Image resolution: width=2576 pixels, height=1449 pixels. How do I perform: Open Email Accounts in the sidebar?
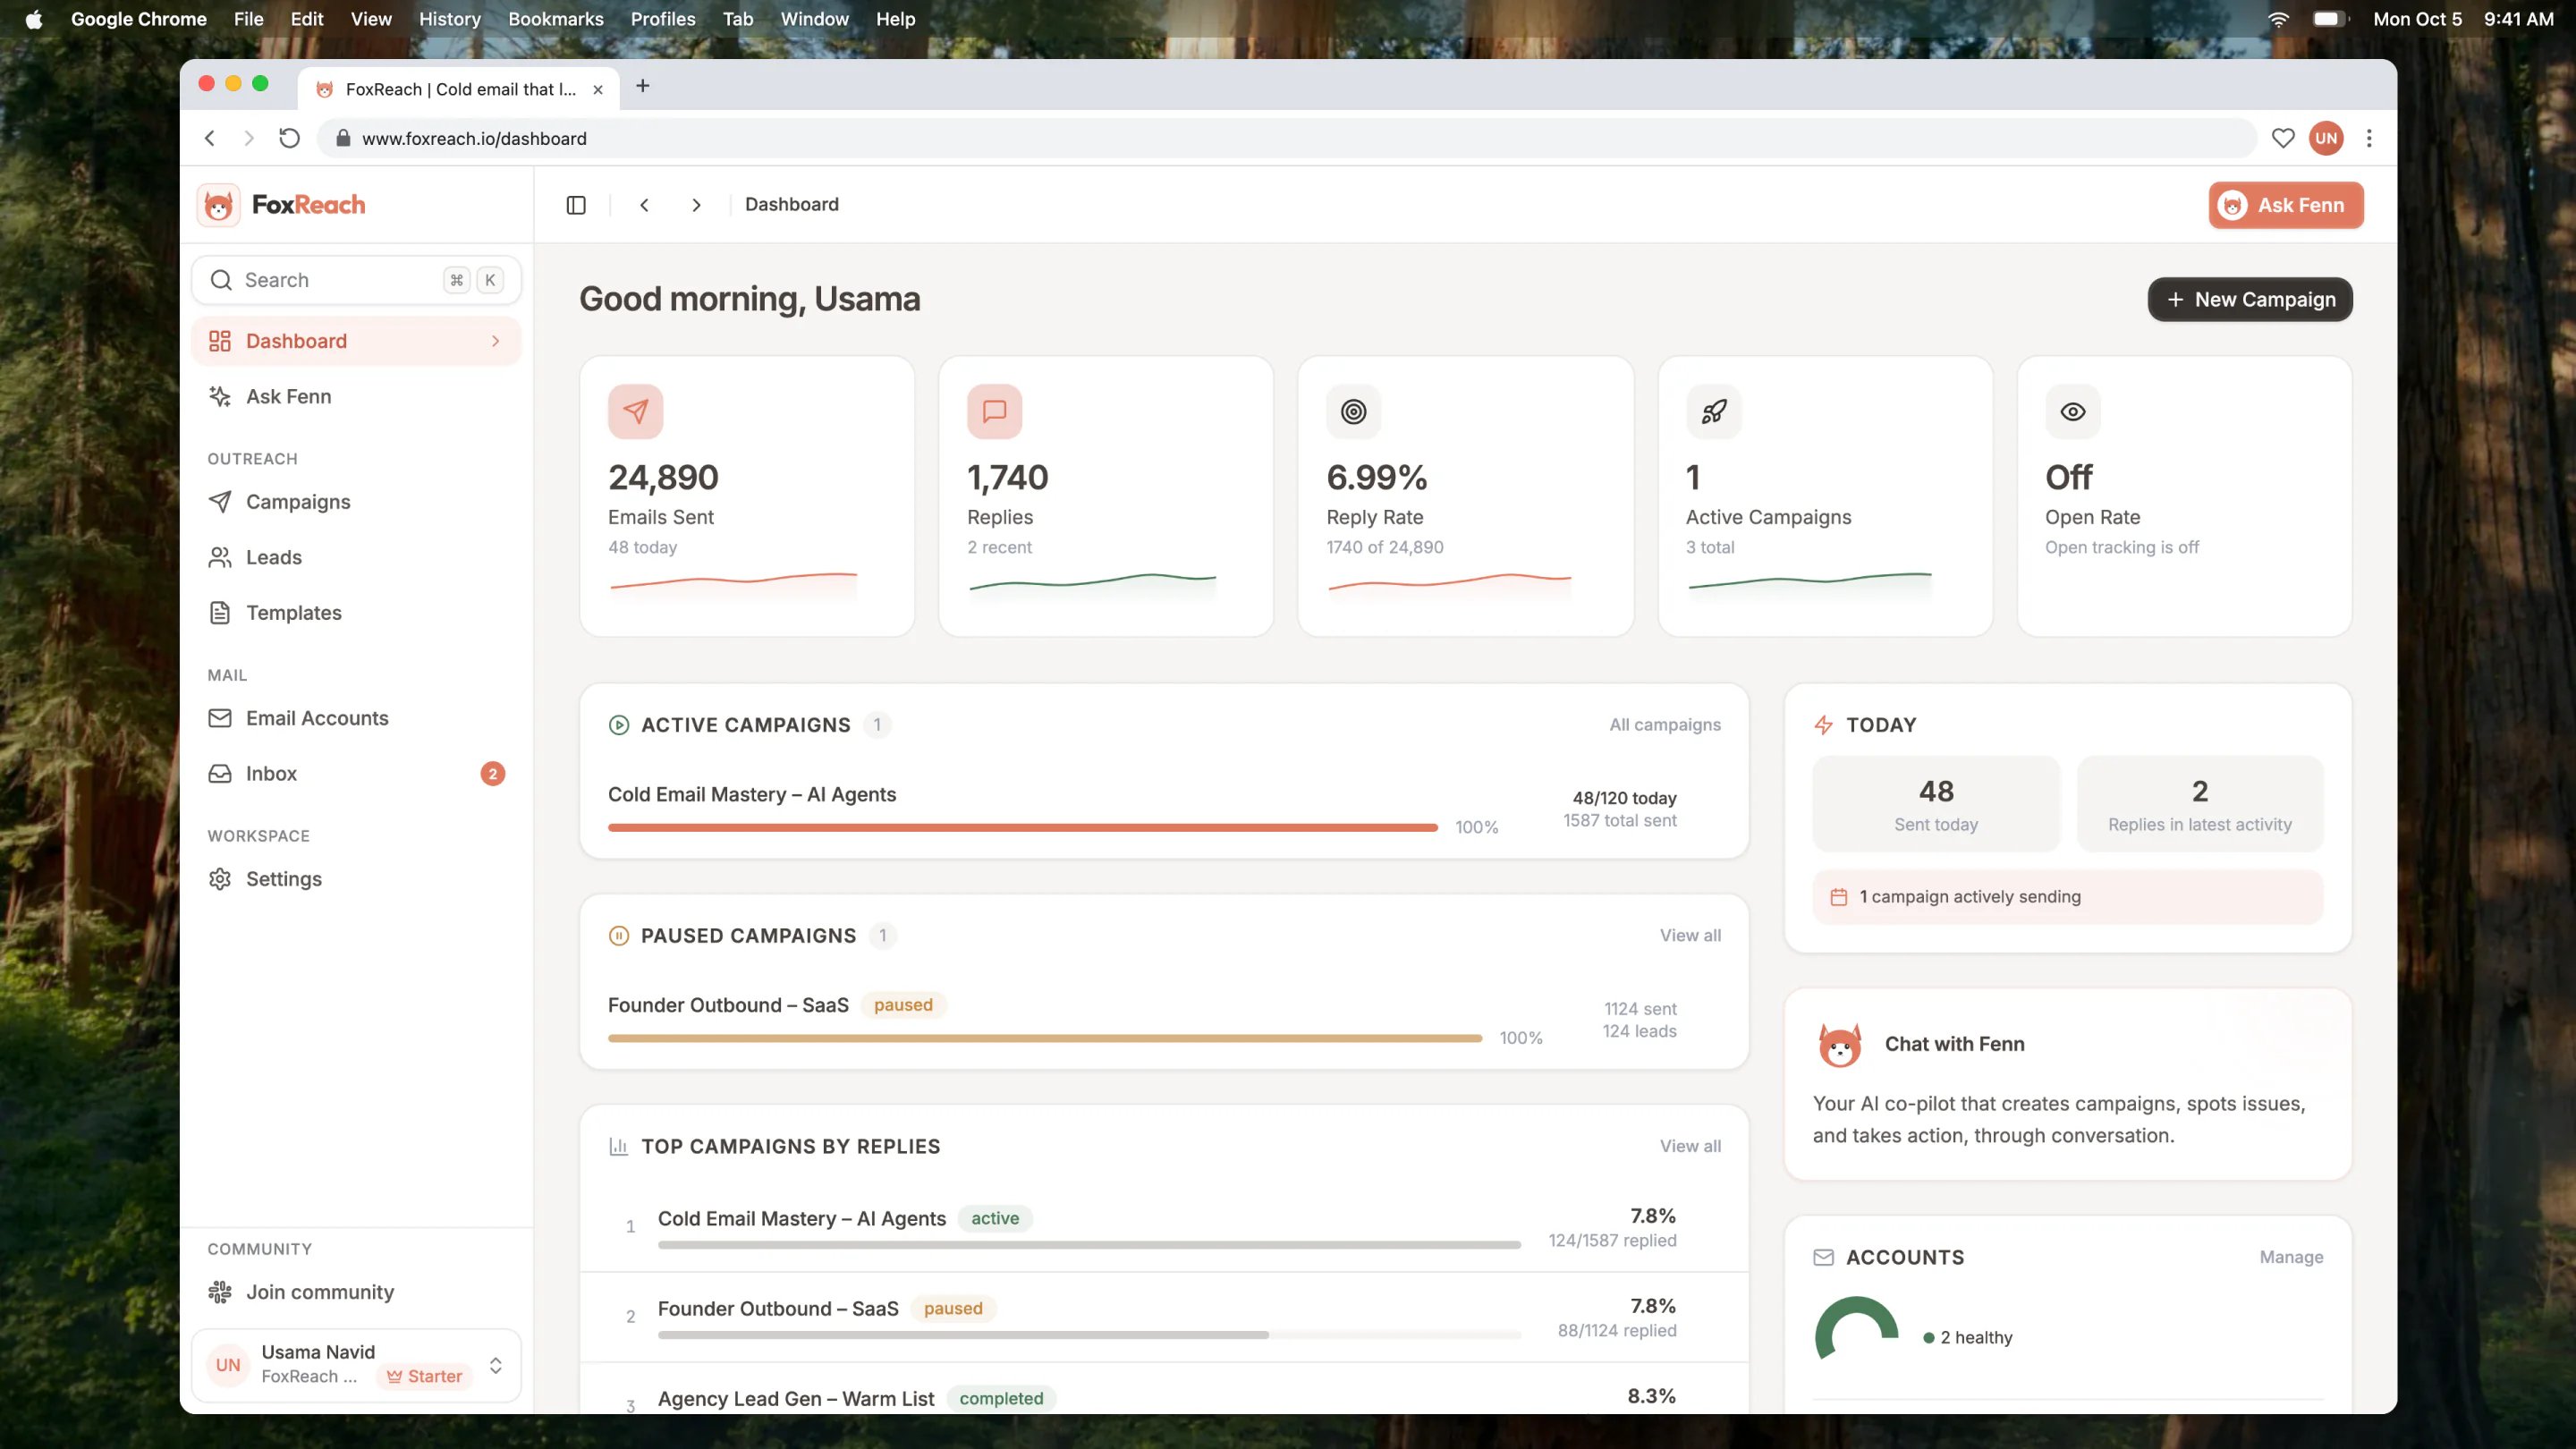click(x=356, y=718)
